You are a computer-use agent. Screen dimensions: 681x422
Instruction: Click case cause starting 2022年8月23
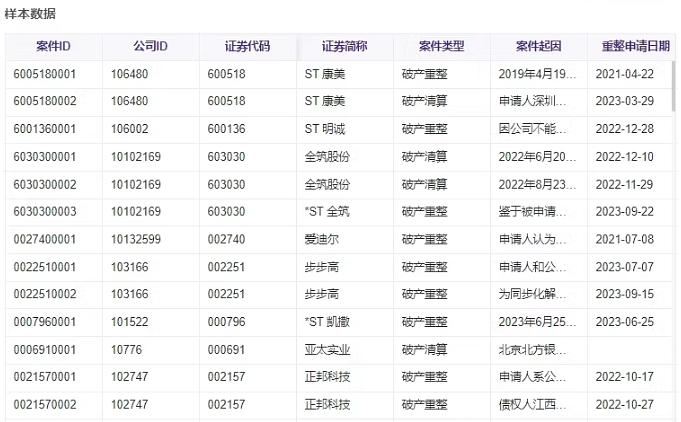click(537, 185)
